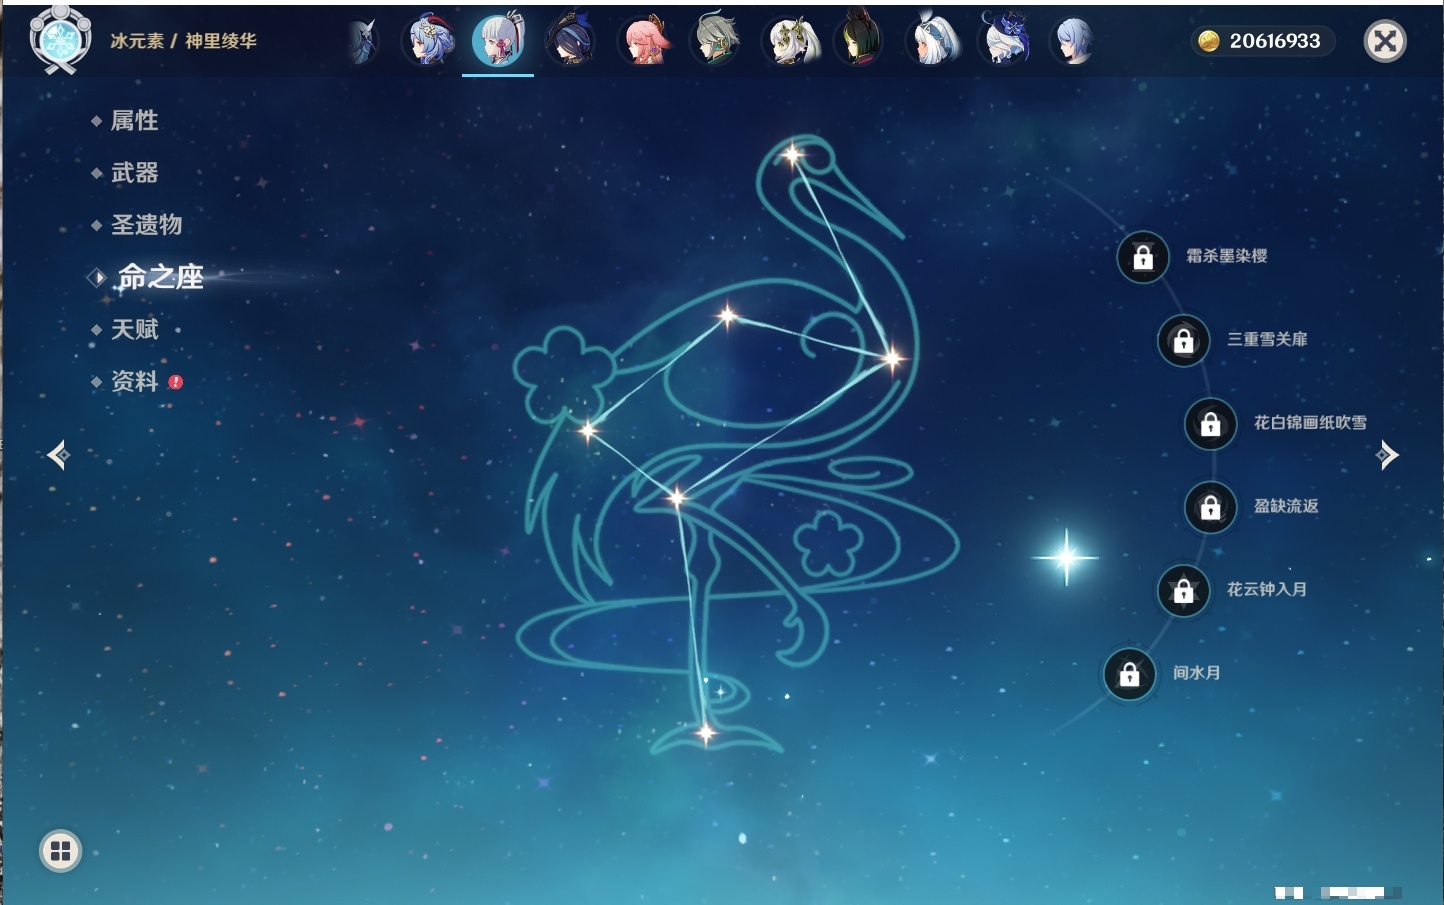This screenshot has height=905, width=1444.
Task: Switch to the dark-blue-haired character wearing a tricorn hat
Action: [571, 42]
